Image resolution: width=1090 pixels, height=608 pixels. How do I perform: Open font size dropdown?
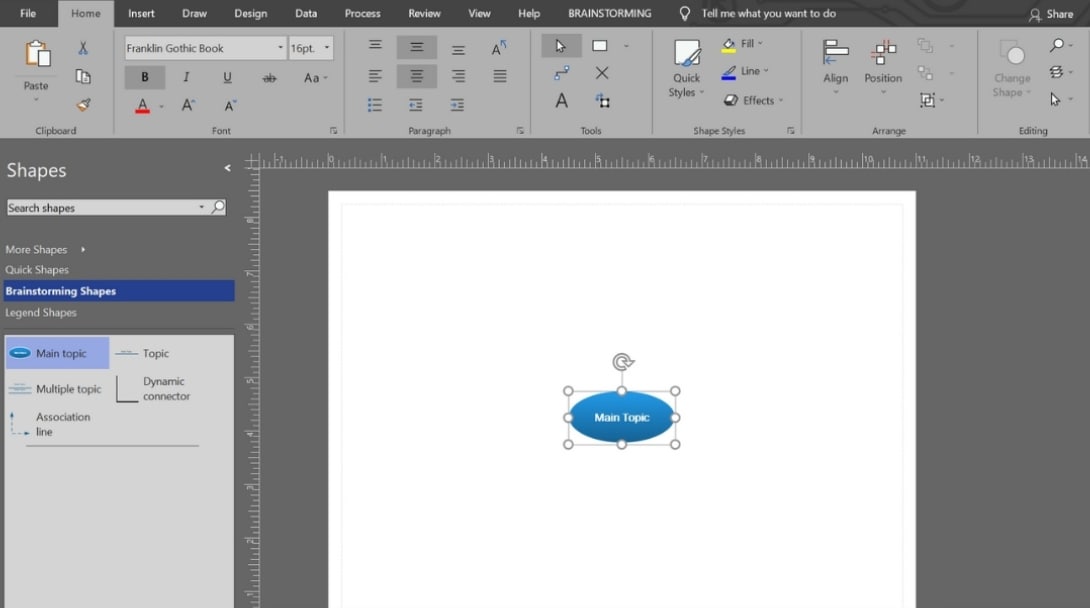pos(327,48)
